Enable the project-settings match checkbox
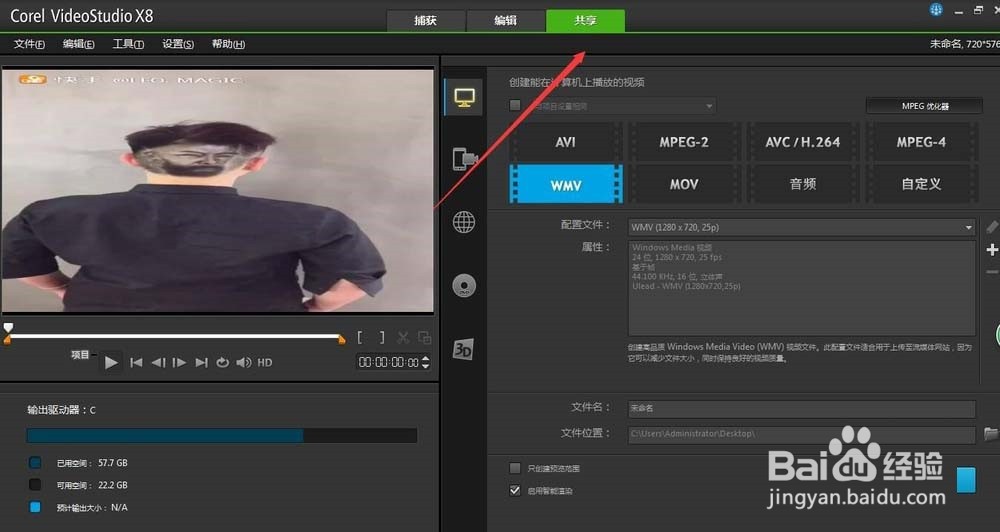The height and width of the screenshot is (532, 1000). (515, 105)
